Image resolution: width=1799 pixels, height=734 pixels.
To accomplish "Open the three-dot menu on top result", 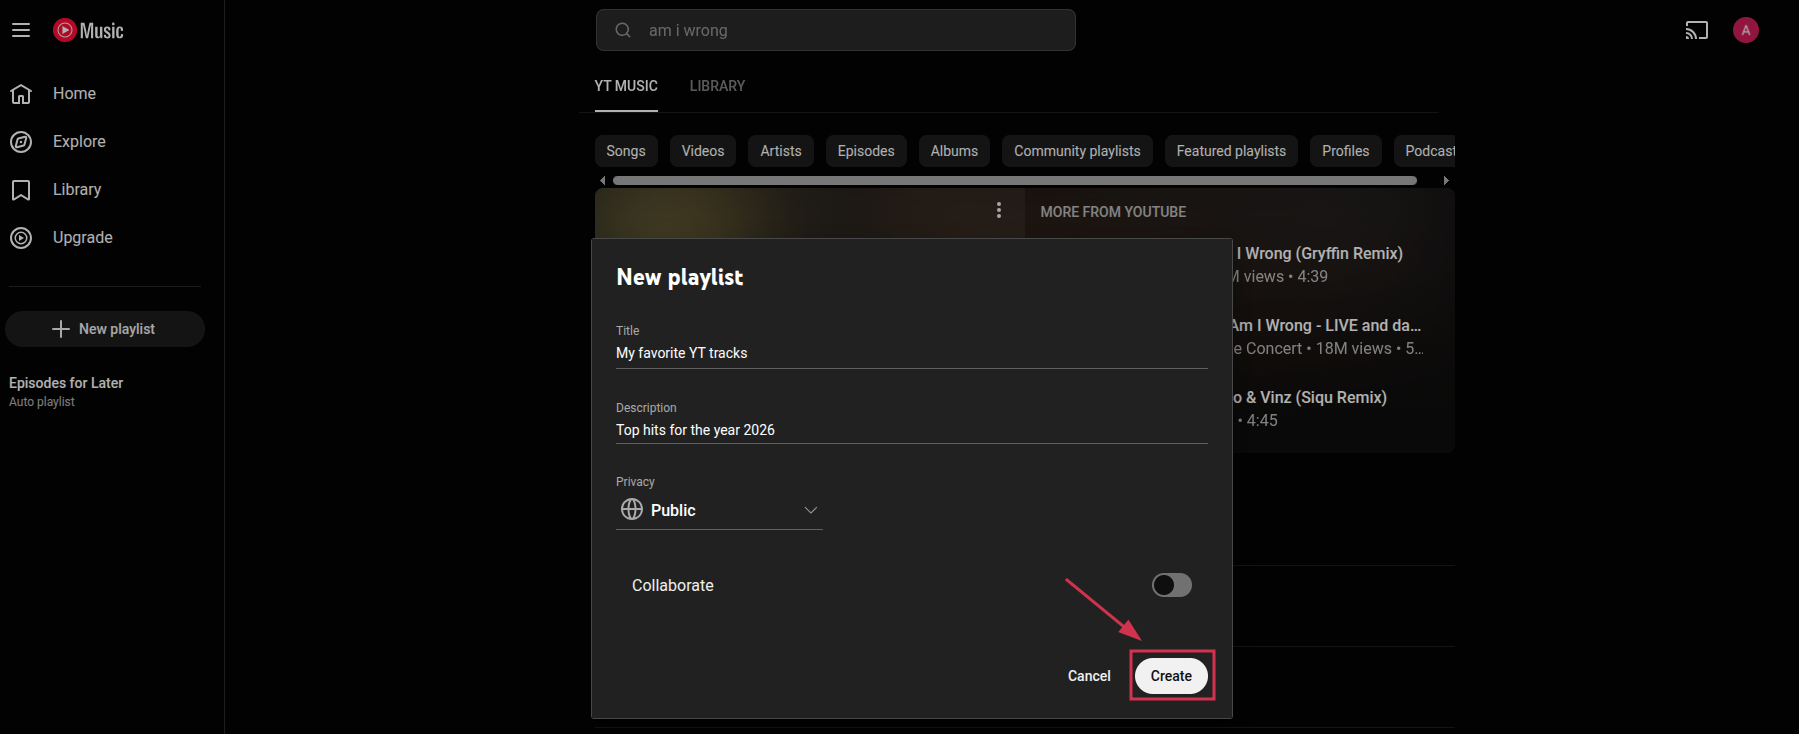I will [x=999, y=210].
